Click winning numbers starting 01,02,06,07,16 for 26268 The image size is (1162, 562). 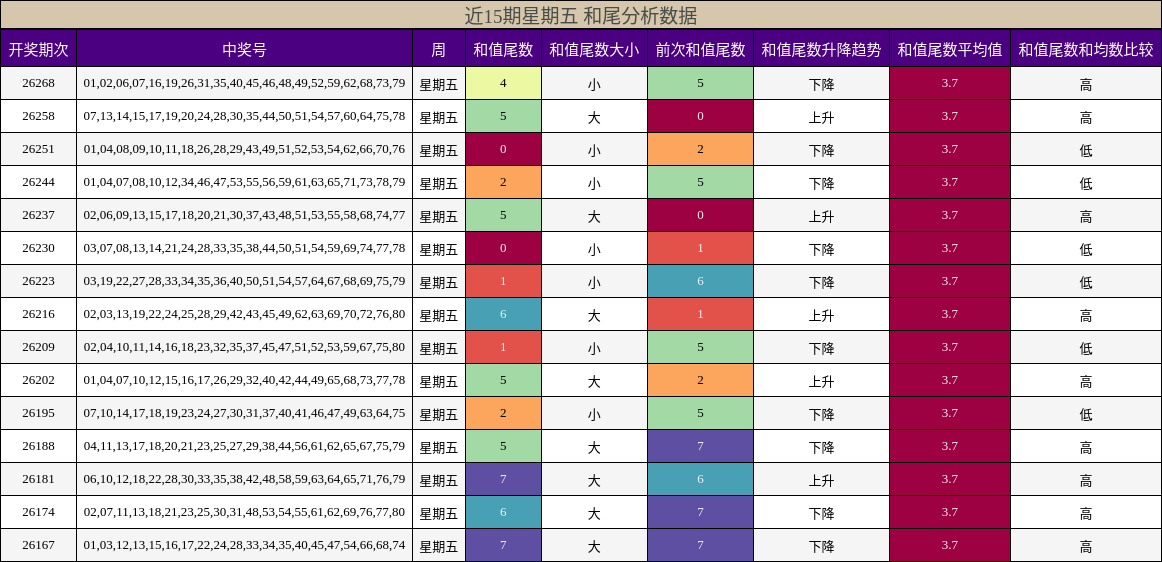pos(245,83)
